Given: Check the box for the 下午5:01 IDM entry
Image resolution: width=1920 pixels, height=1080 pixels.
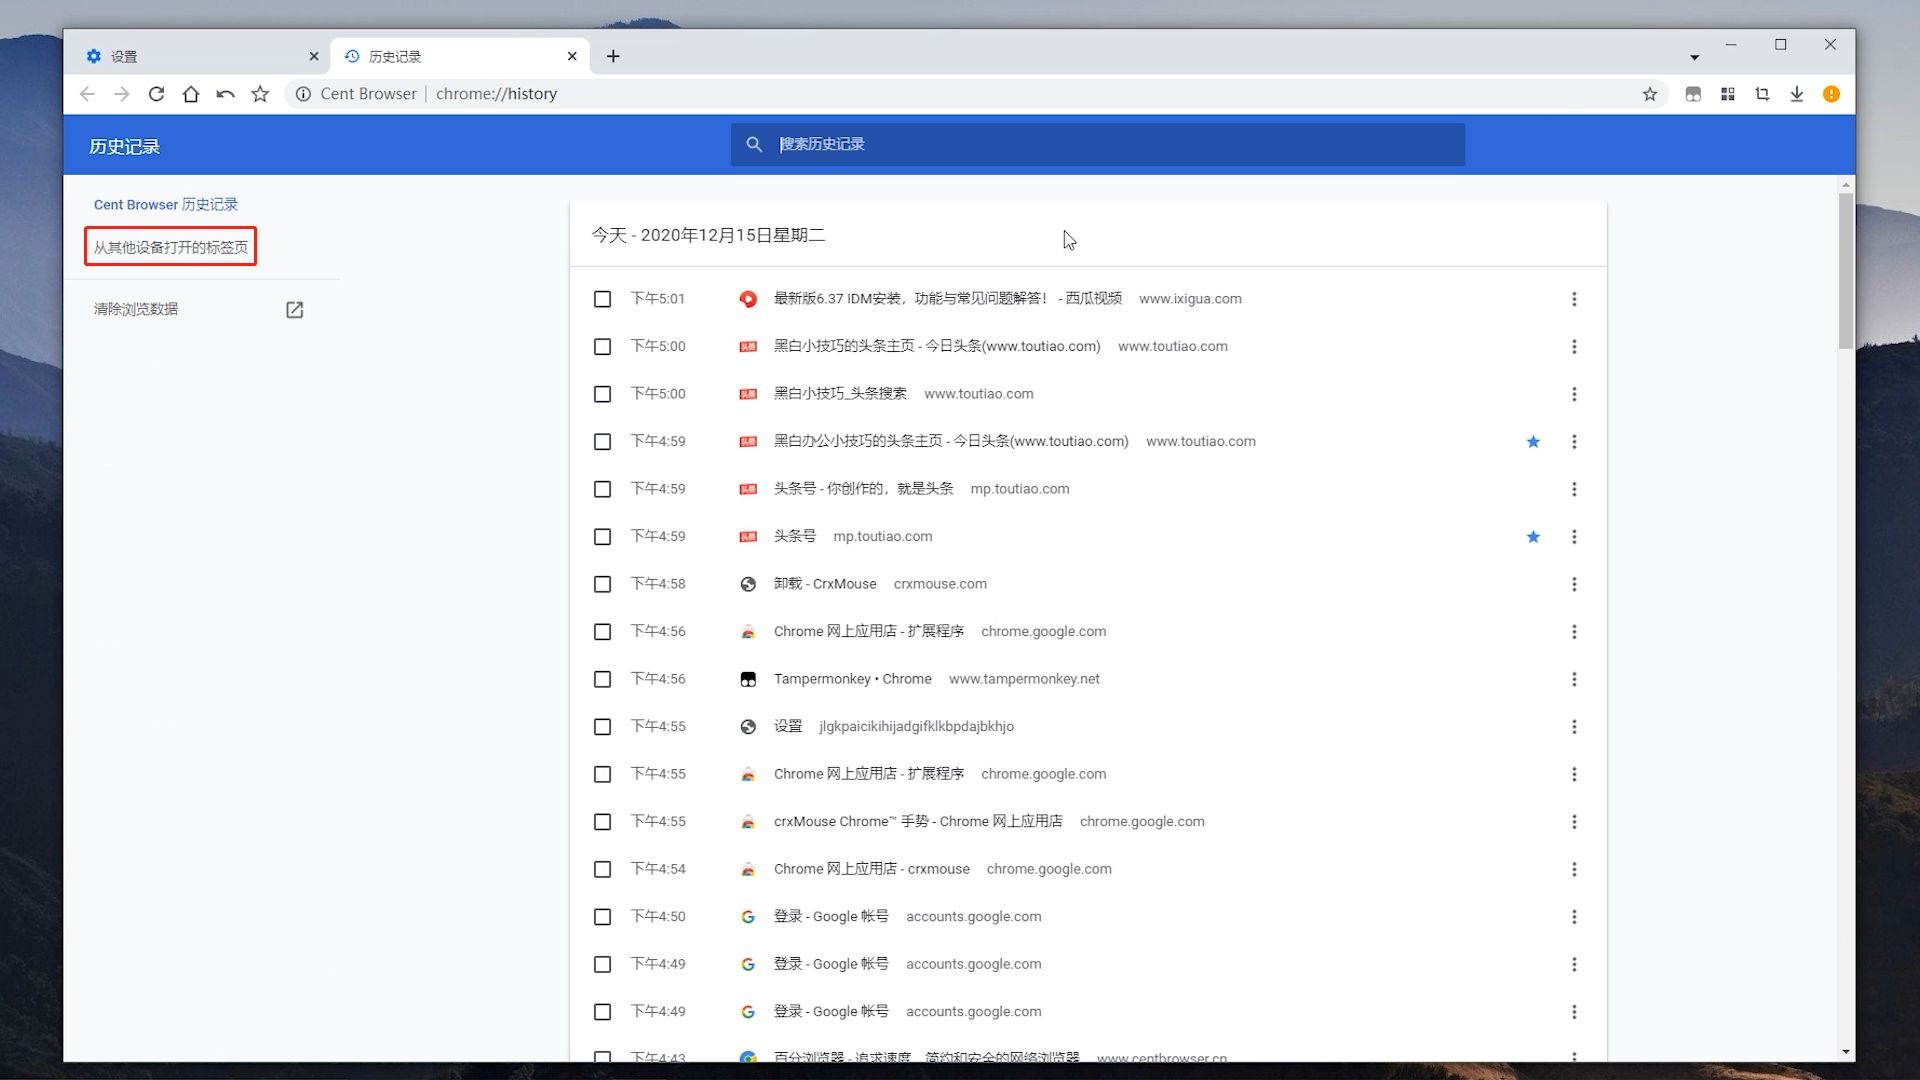Looking at the screenshot, I should tap(602, 299).
